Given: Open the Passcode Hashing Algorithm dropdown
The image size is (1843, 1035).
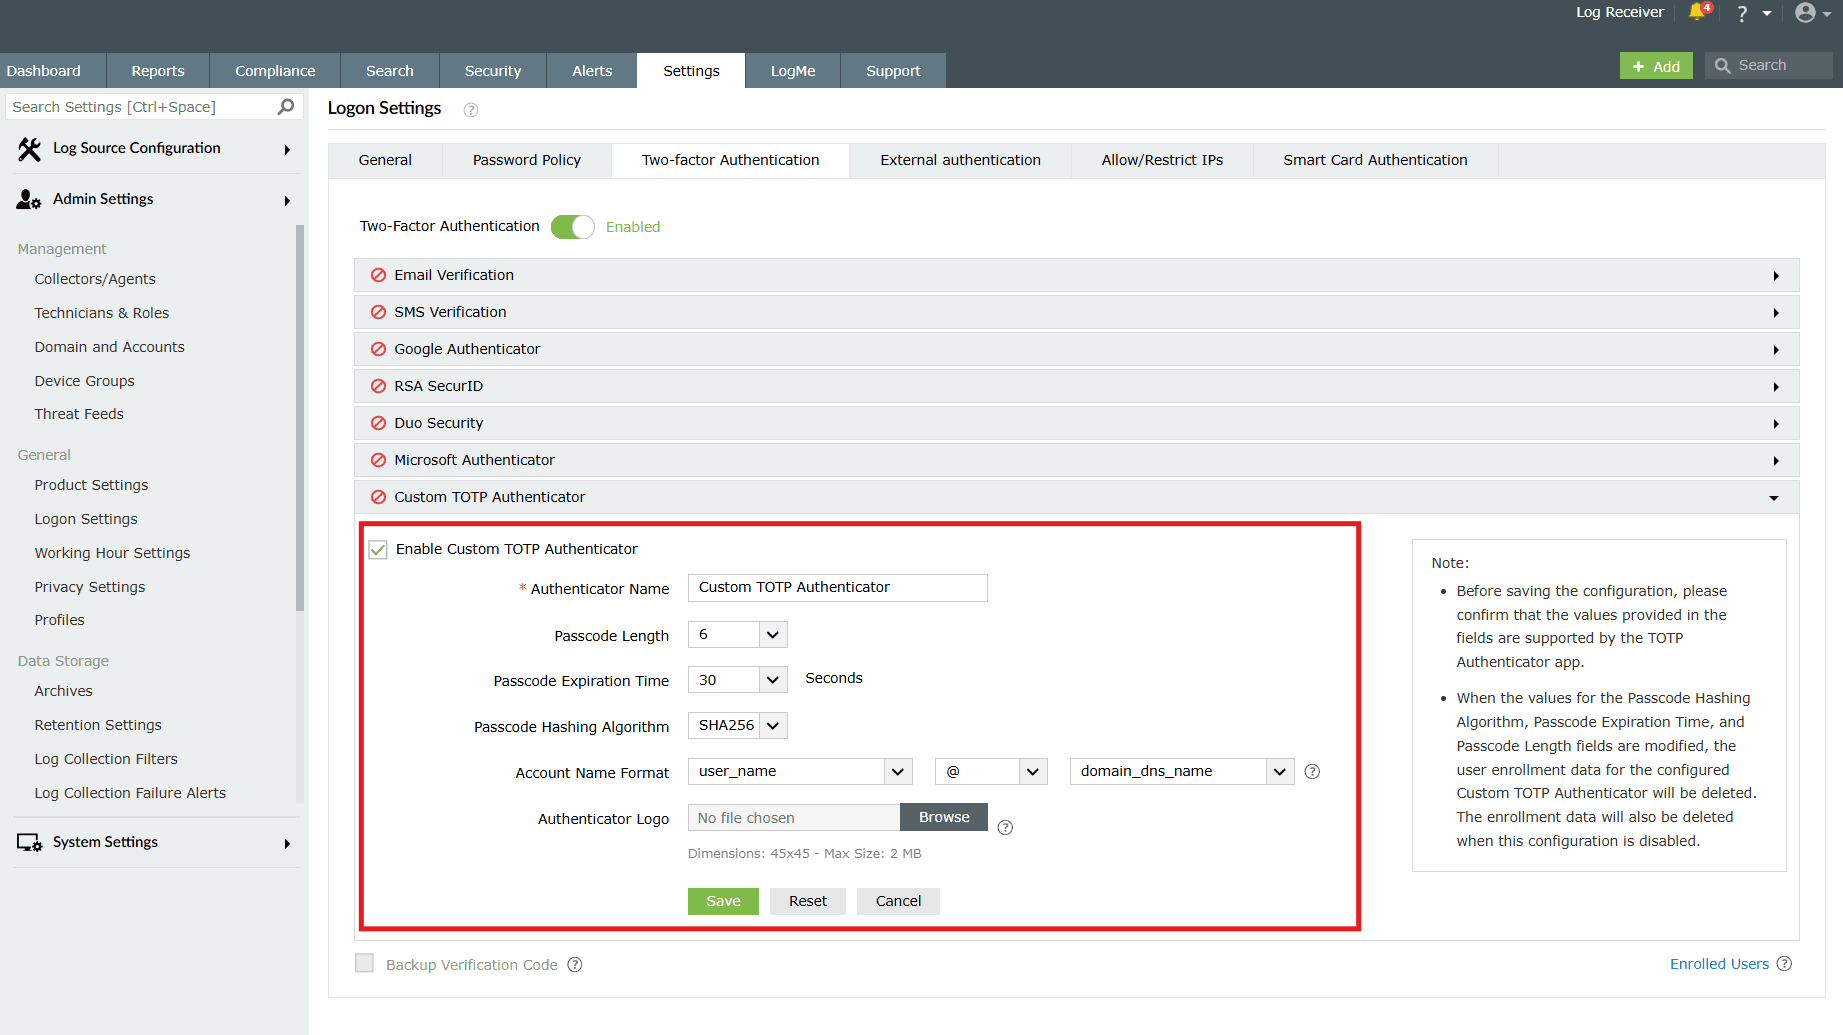Looking at the screenshot, I should [x=738, y=725].
